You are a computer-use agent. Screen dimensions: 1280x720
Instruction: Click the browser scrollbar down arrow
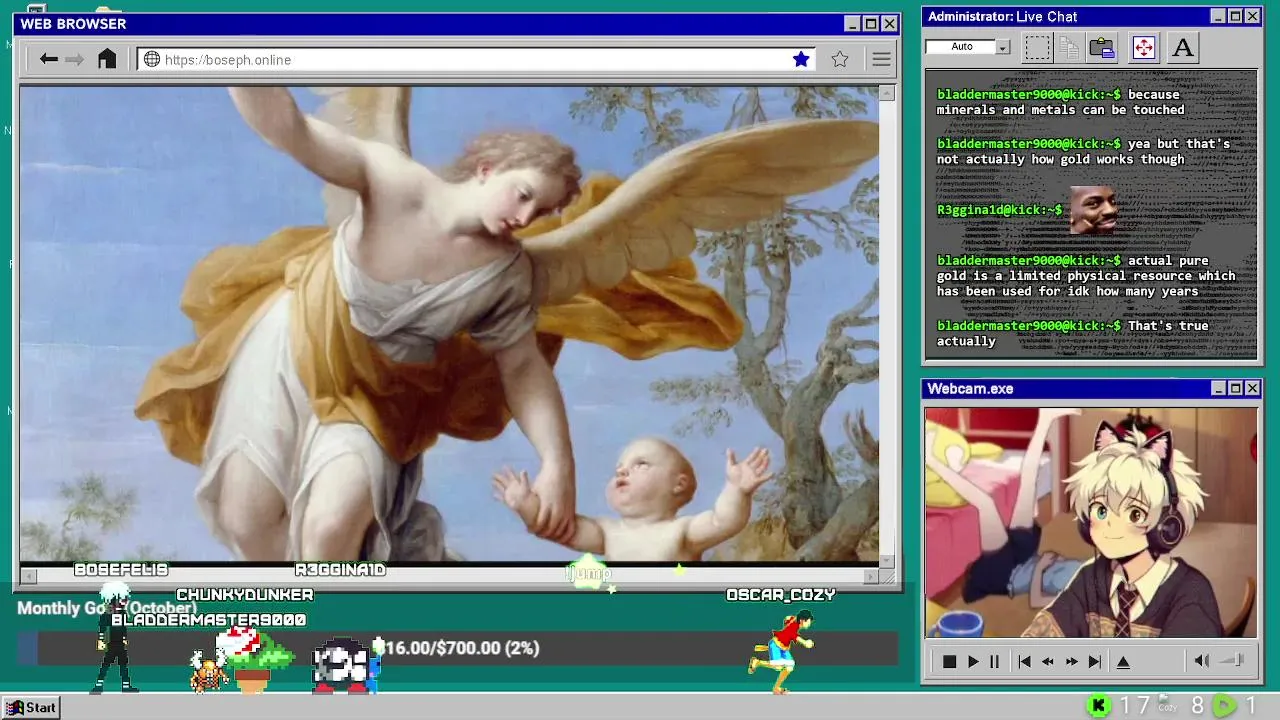[886, 561]
